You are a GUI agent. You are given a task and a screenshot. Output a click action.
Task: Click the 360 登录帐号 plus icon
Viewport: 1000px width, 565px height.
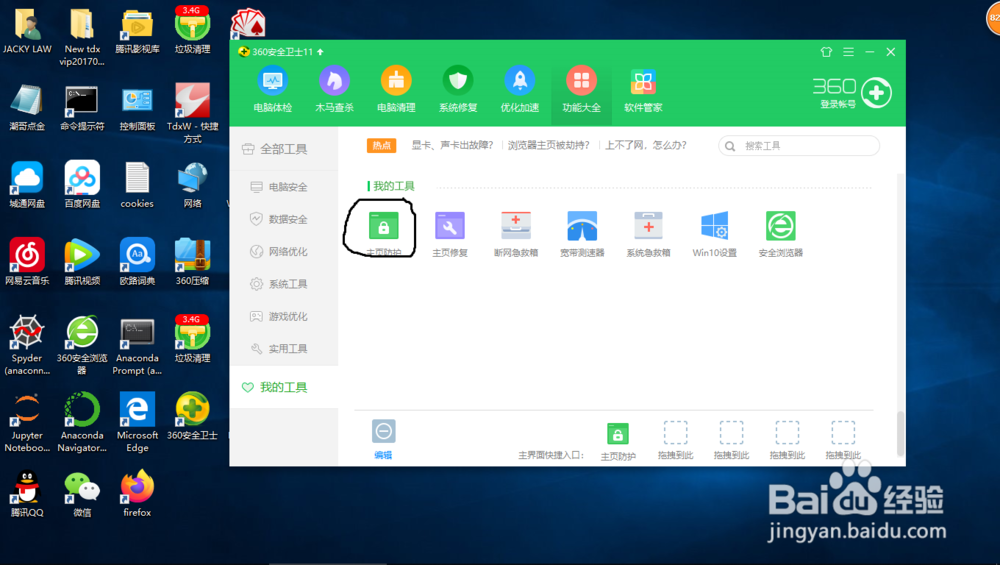point(876,93)
